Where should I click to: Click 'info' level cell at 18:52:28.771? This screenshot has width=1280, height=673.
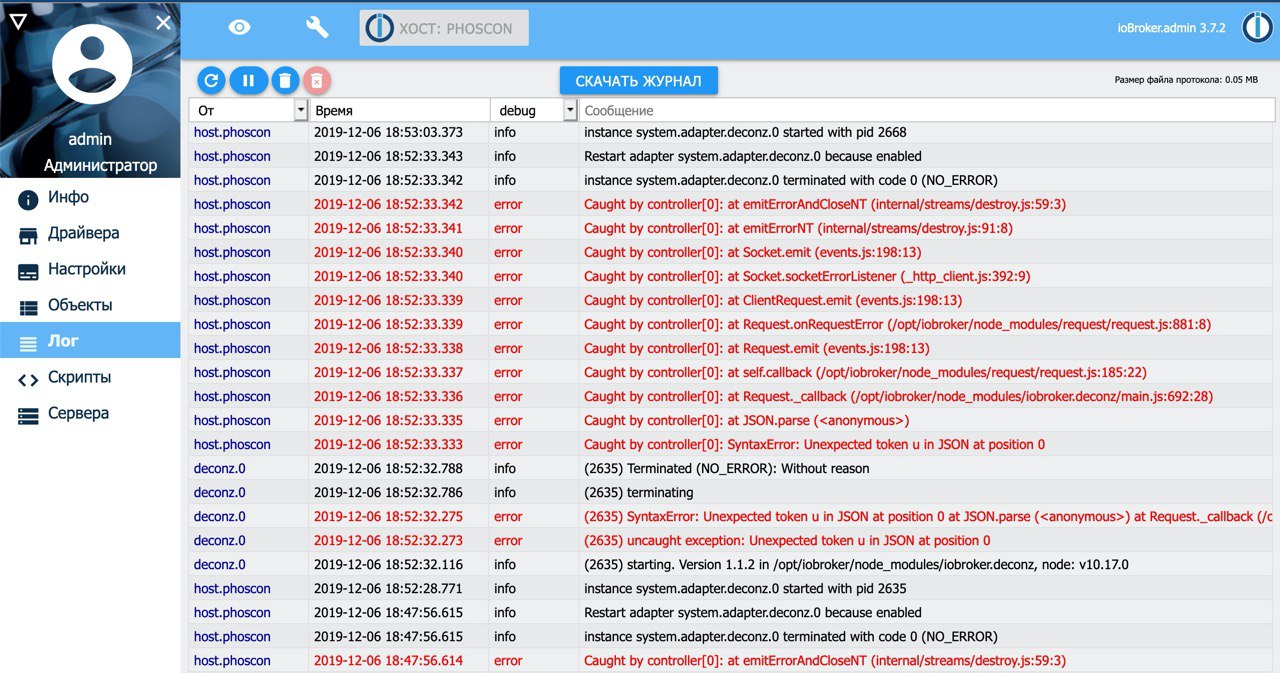tap(505, 588)
